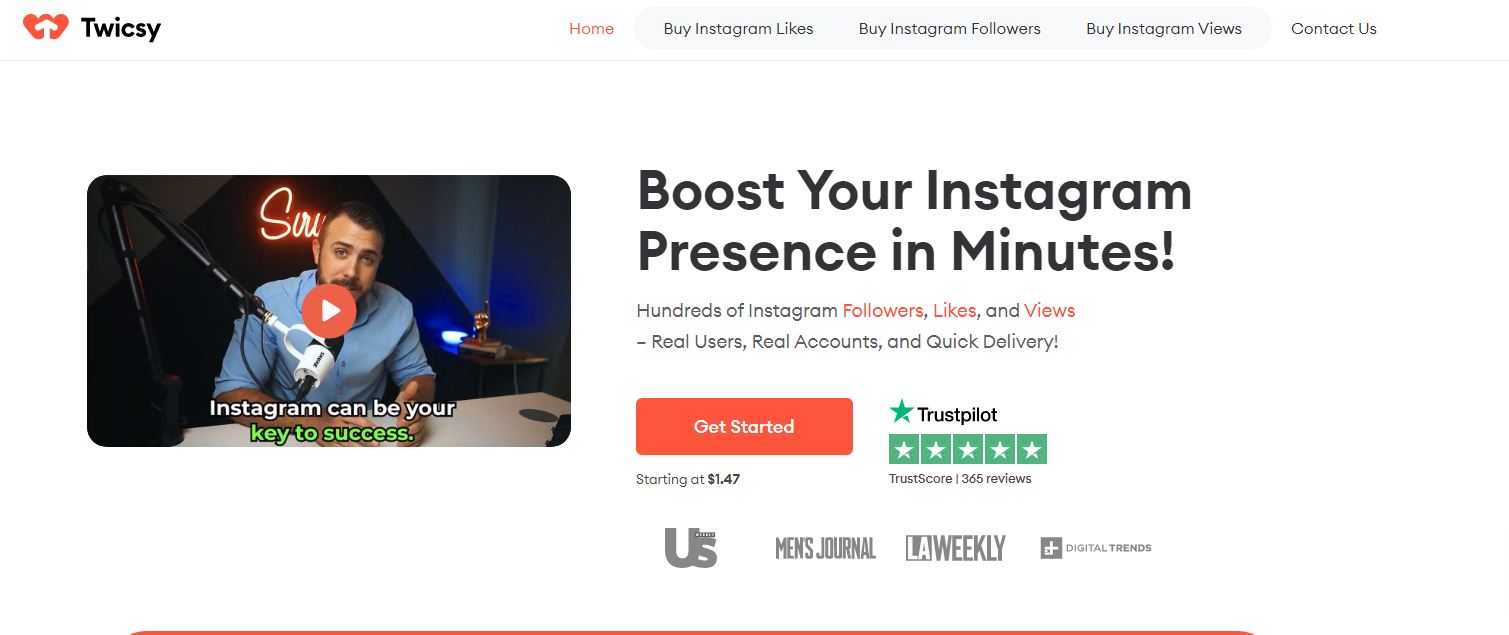This screenshot has height=635, width=1509.
Task: Click the Us Weekly logo
Action: point(691,548)
